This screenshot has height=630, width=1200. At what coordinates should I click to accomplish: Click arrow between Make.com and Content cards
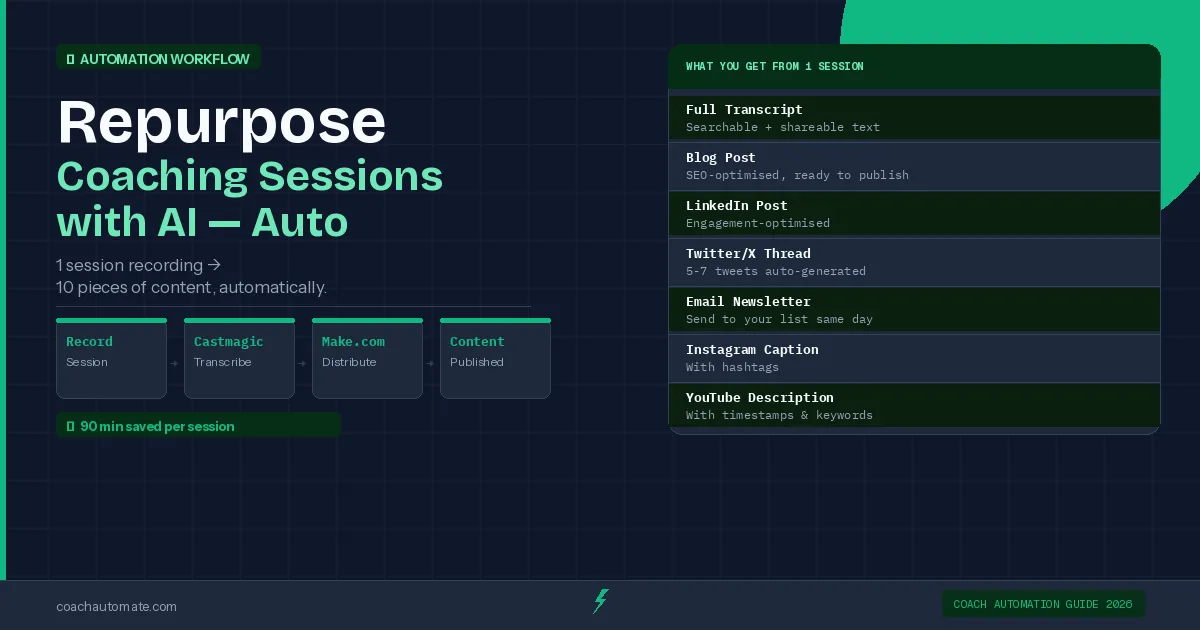(x=431, y=364)
